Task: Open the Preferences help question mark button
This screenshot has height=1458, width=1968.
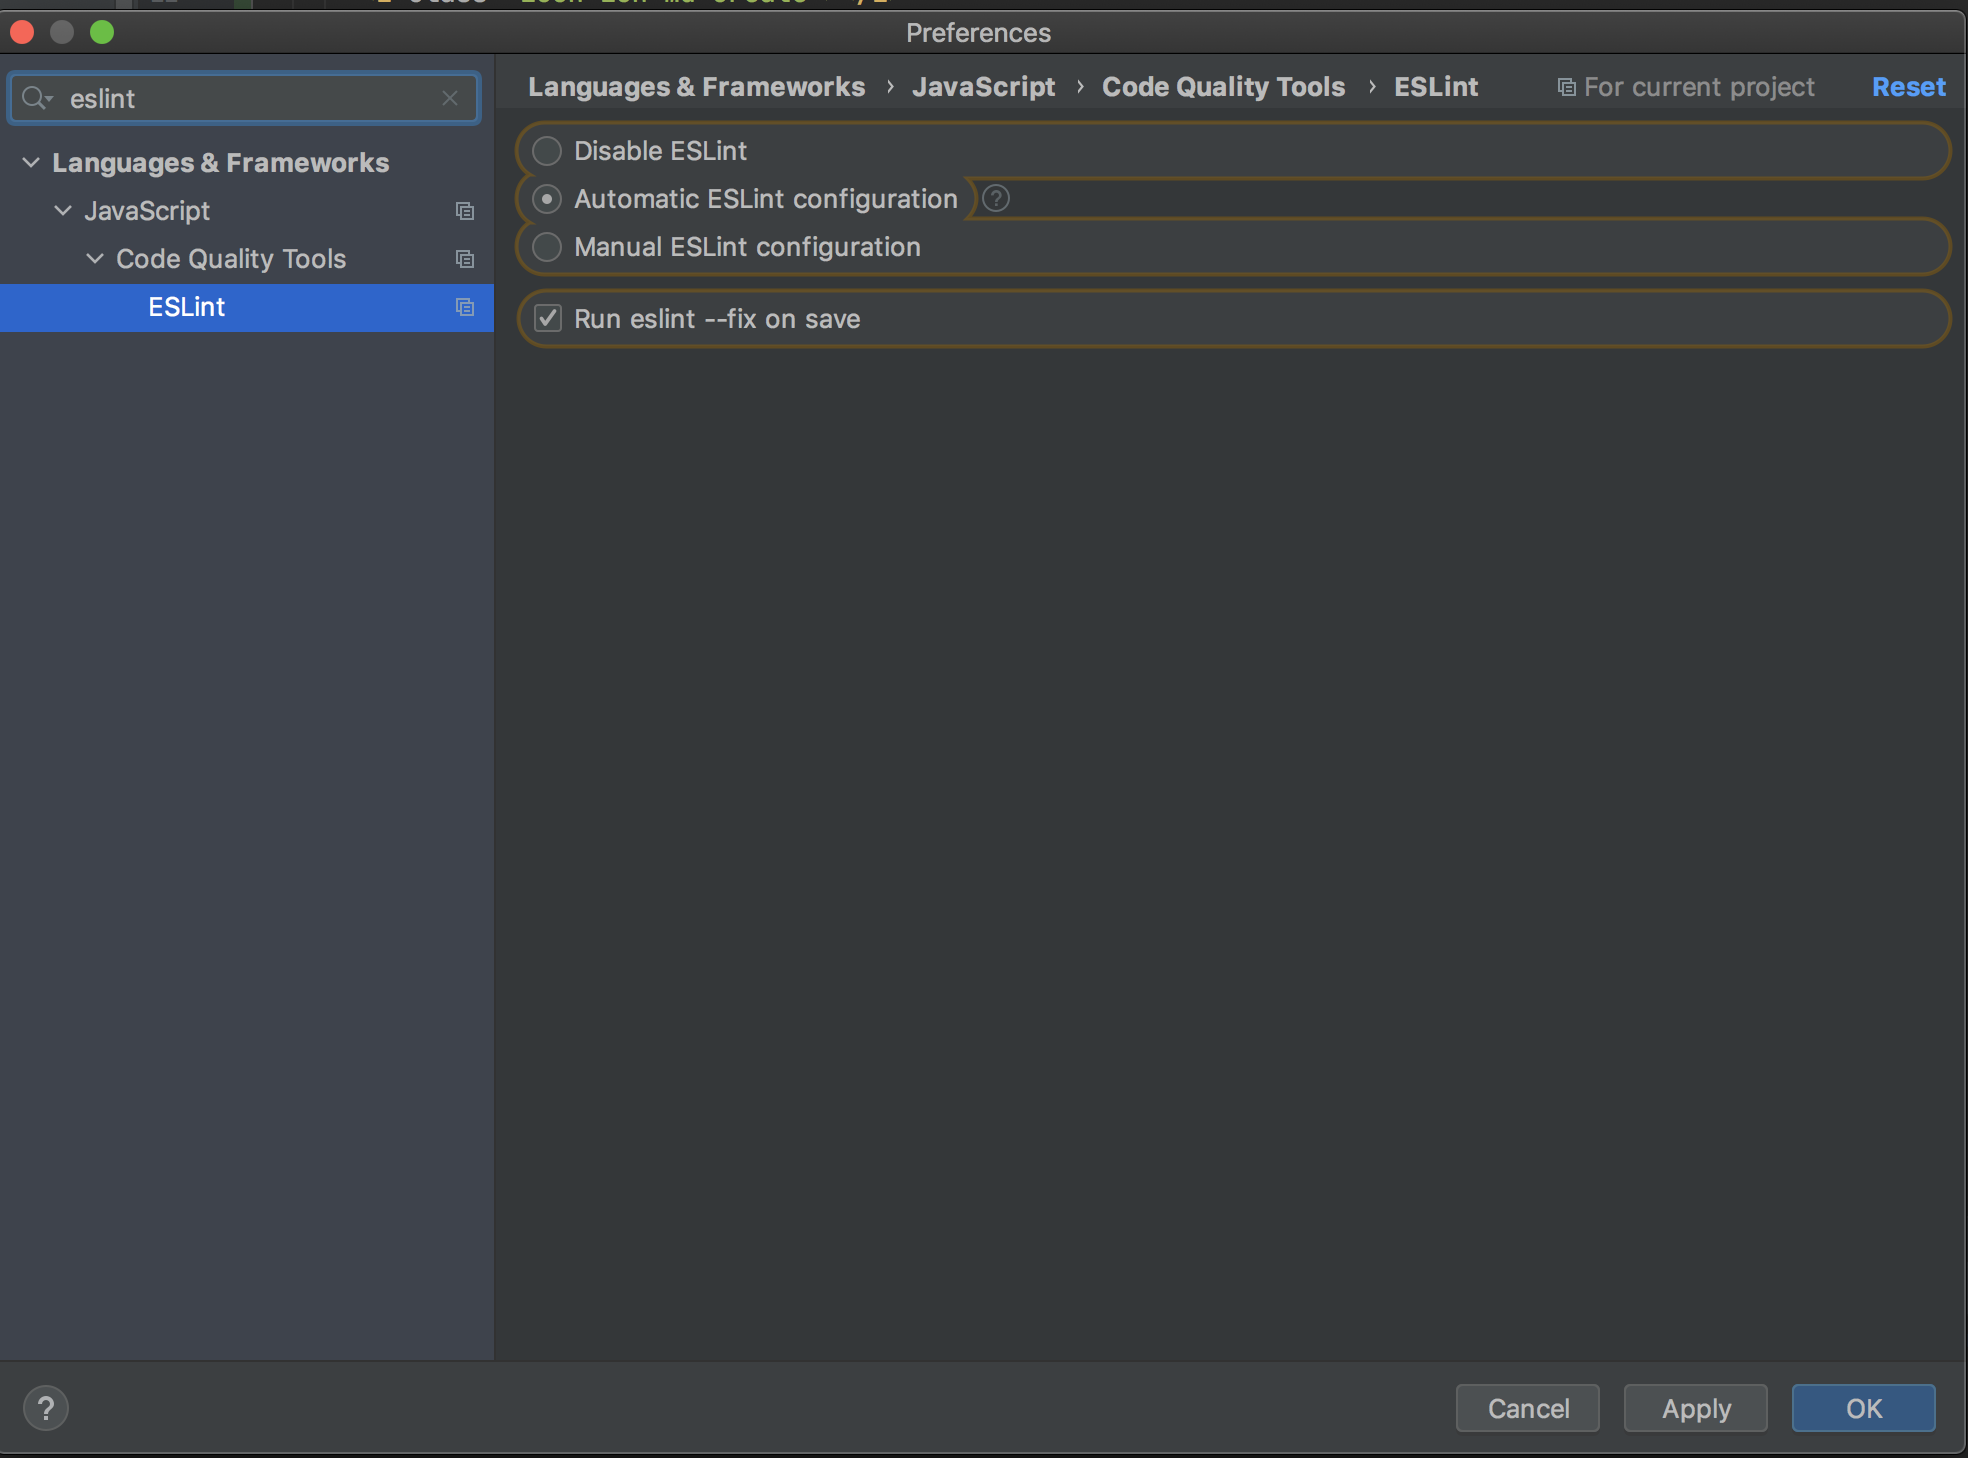Action: pyautogui.click(x=46, y=1408)
